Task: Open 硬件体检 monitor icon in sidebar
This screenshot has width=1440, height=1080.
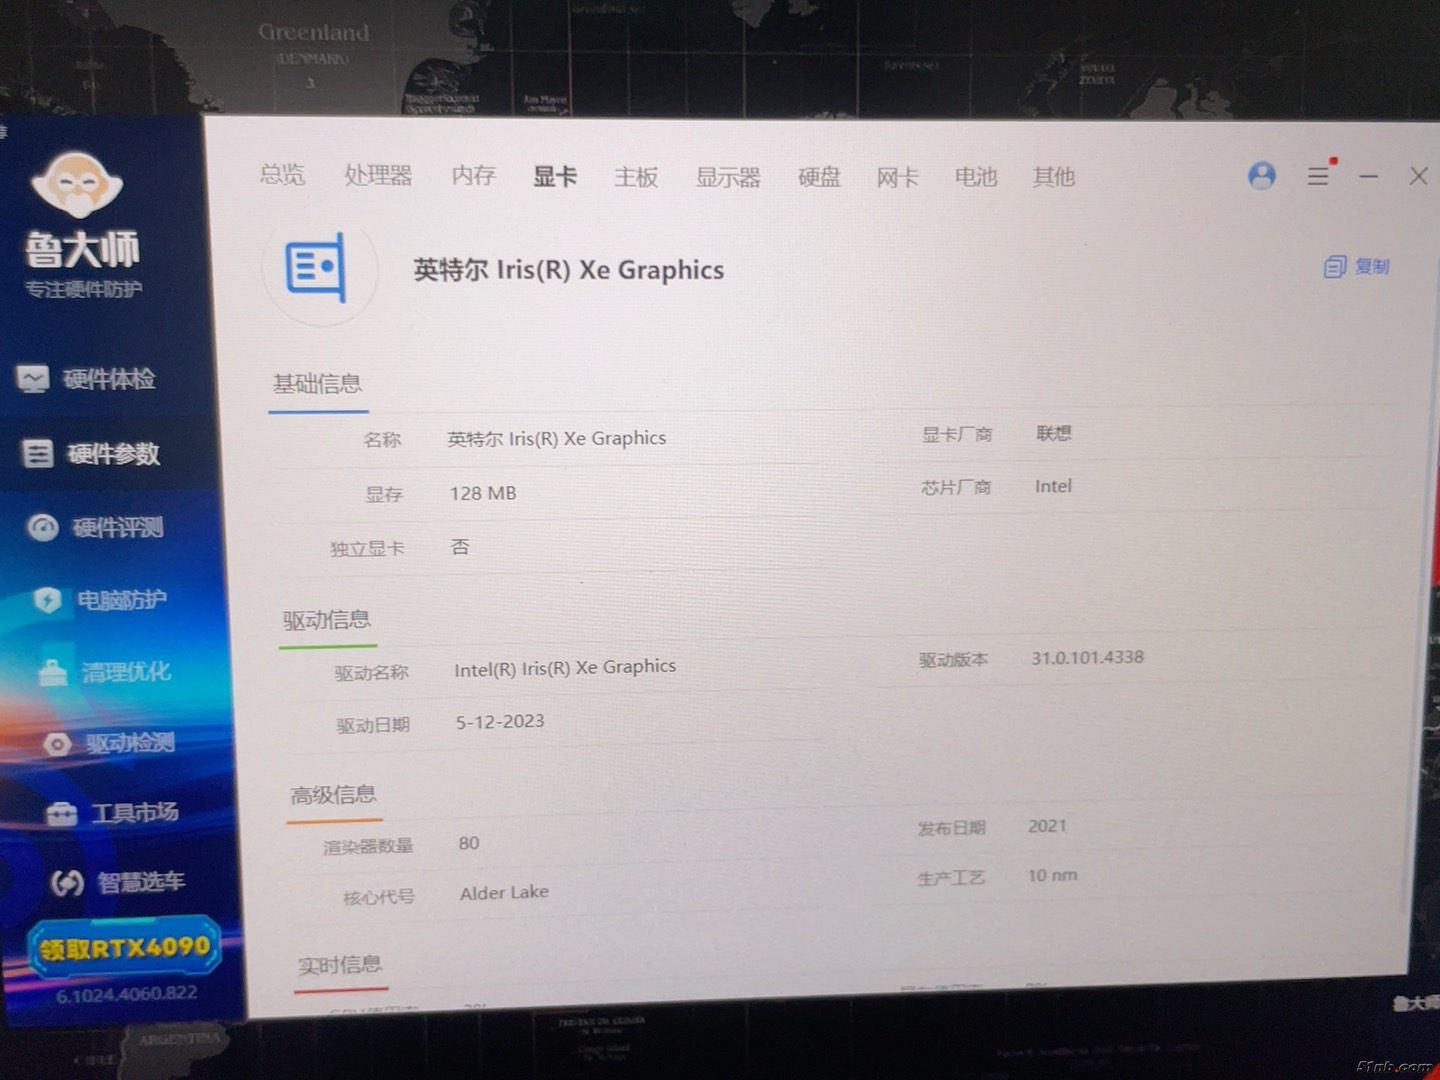Action: pos(32,378)
